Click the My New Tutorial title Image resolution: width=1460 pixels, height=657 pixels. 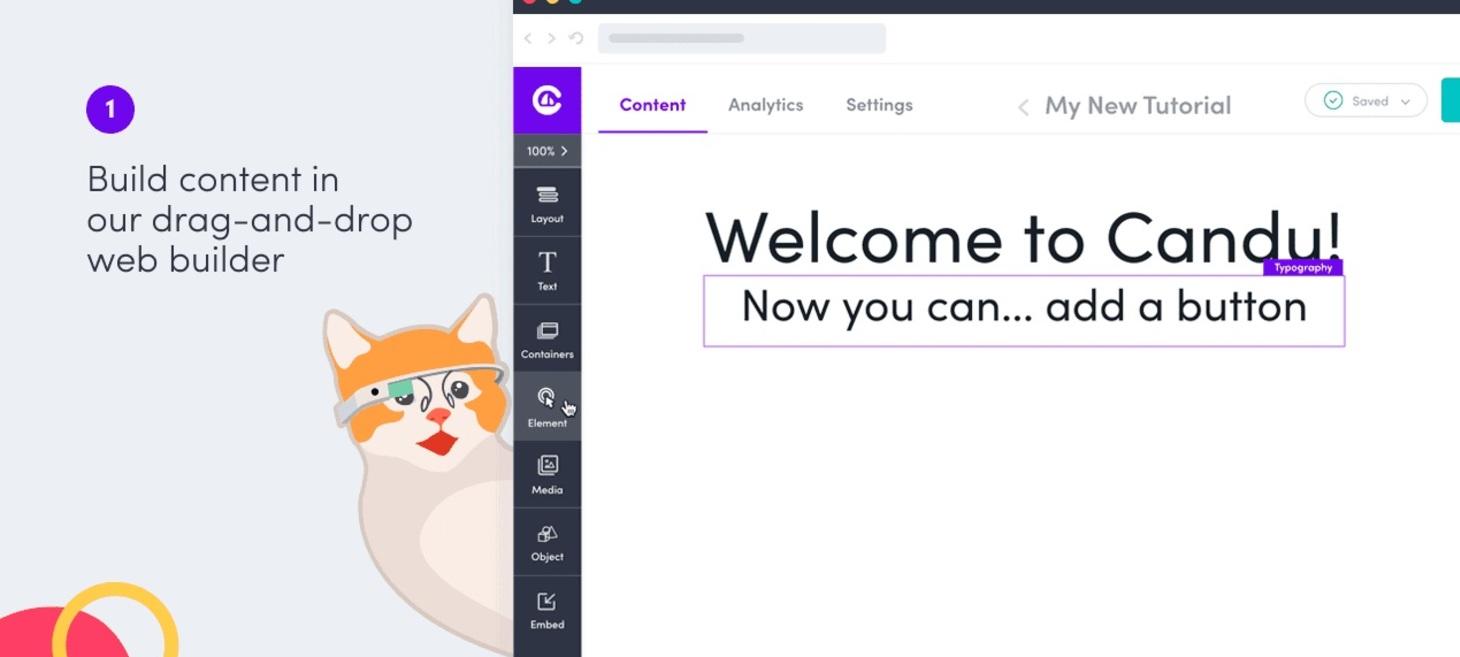[x=1138, y=106]
